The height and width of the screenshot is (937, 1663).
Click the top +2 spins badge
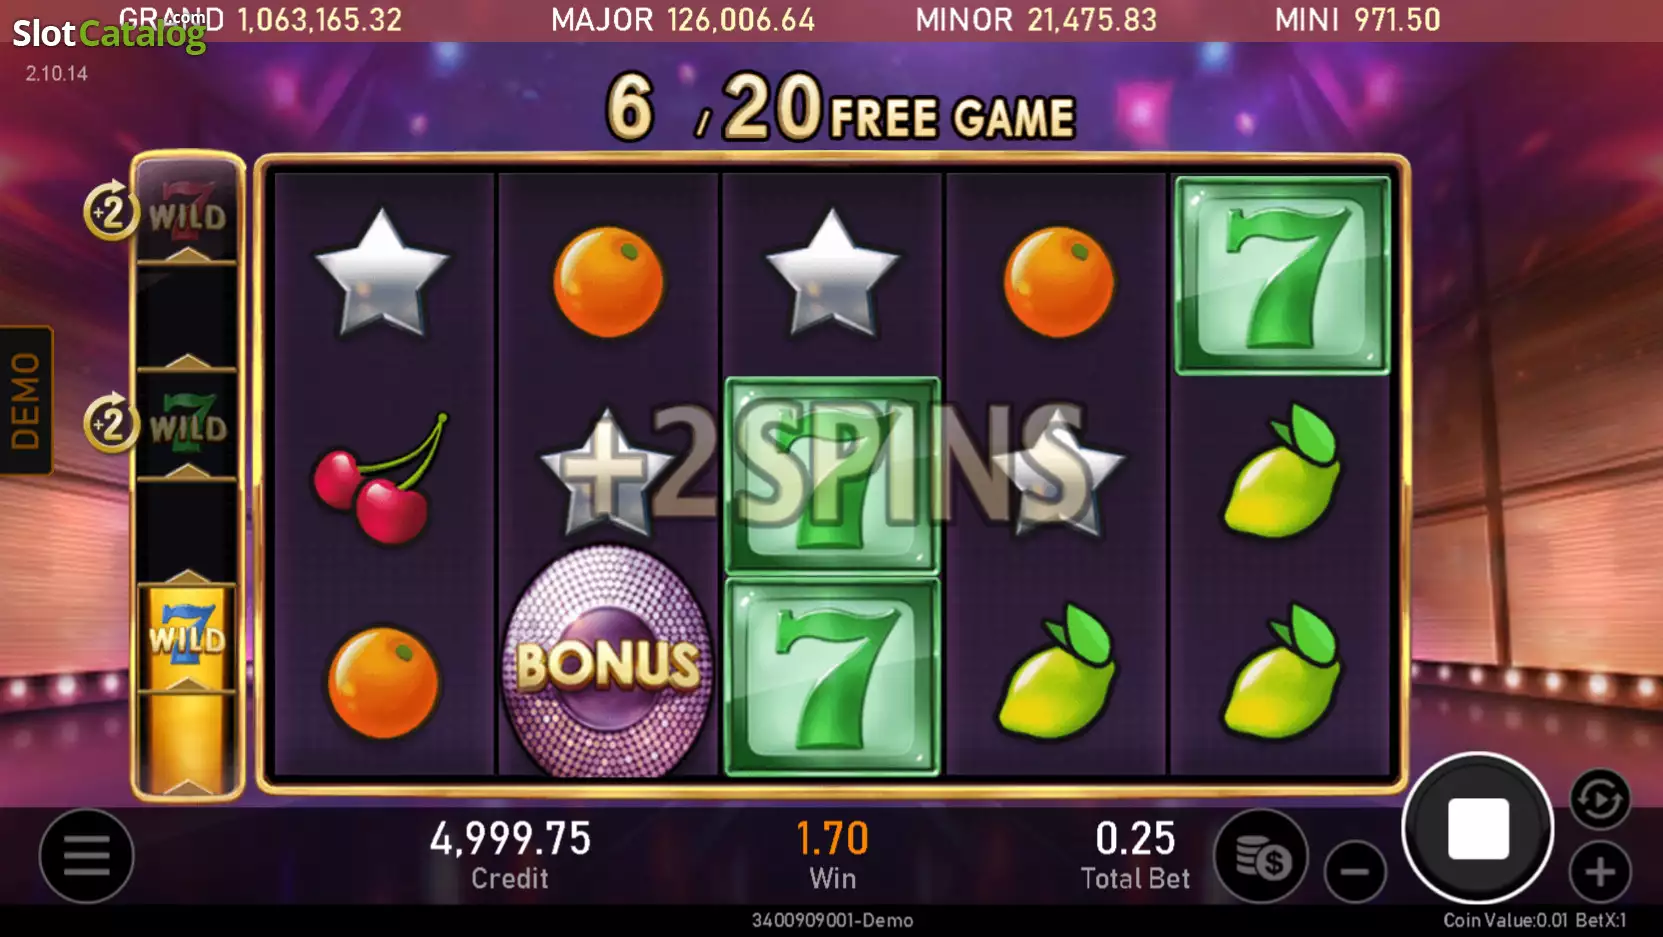point(110,211)
